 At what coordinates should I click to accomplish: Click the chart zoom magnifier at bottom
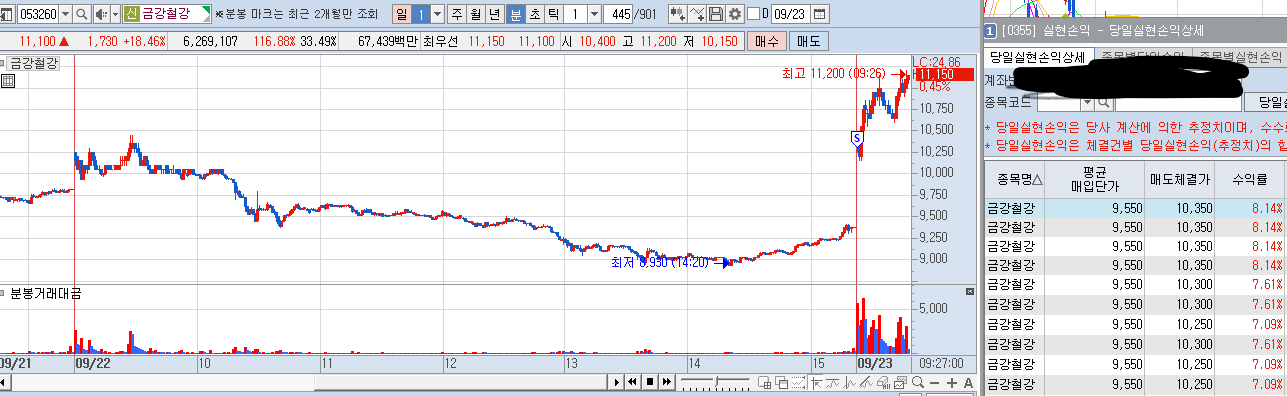pyautogui.click(x=918, y=383)
